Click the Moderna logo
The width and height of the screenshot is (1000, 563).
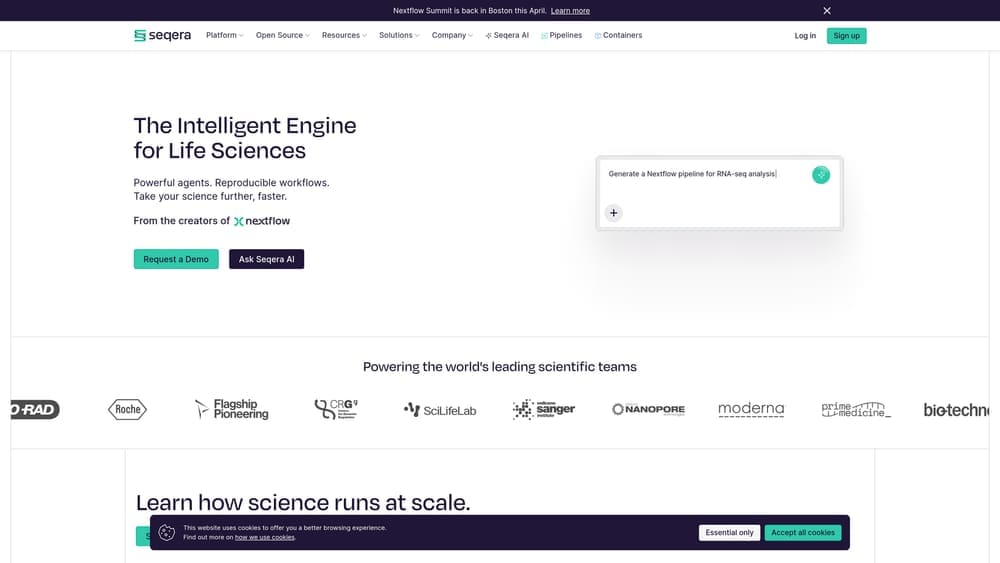click(751, 409)
